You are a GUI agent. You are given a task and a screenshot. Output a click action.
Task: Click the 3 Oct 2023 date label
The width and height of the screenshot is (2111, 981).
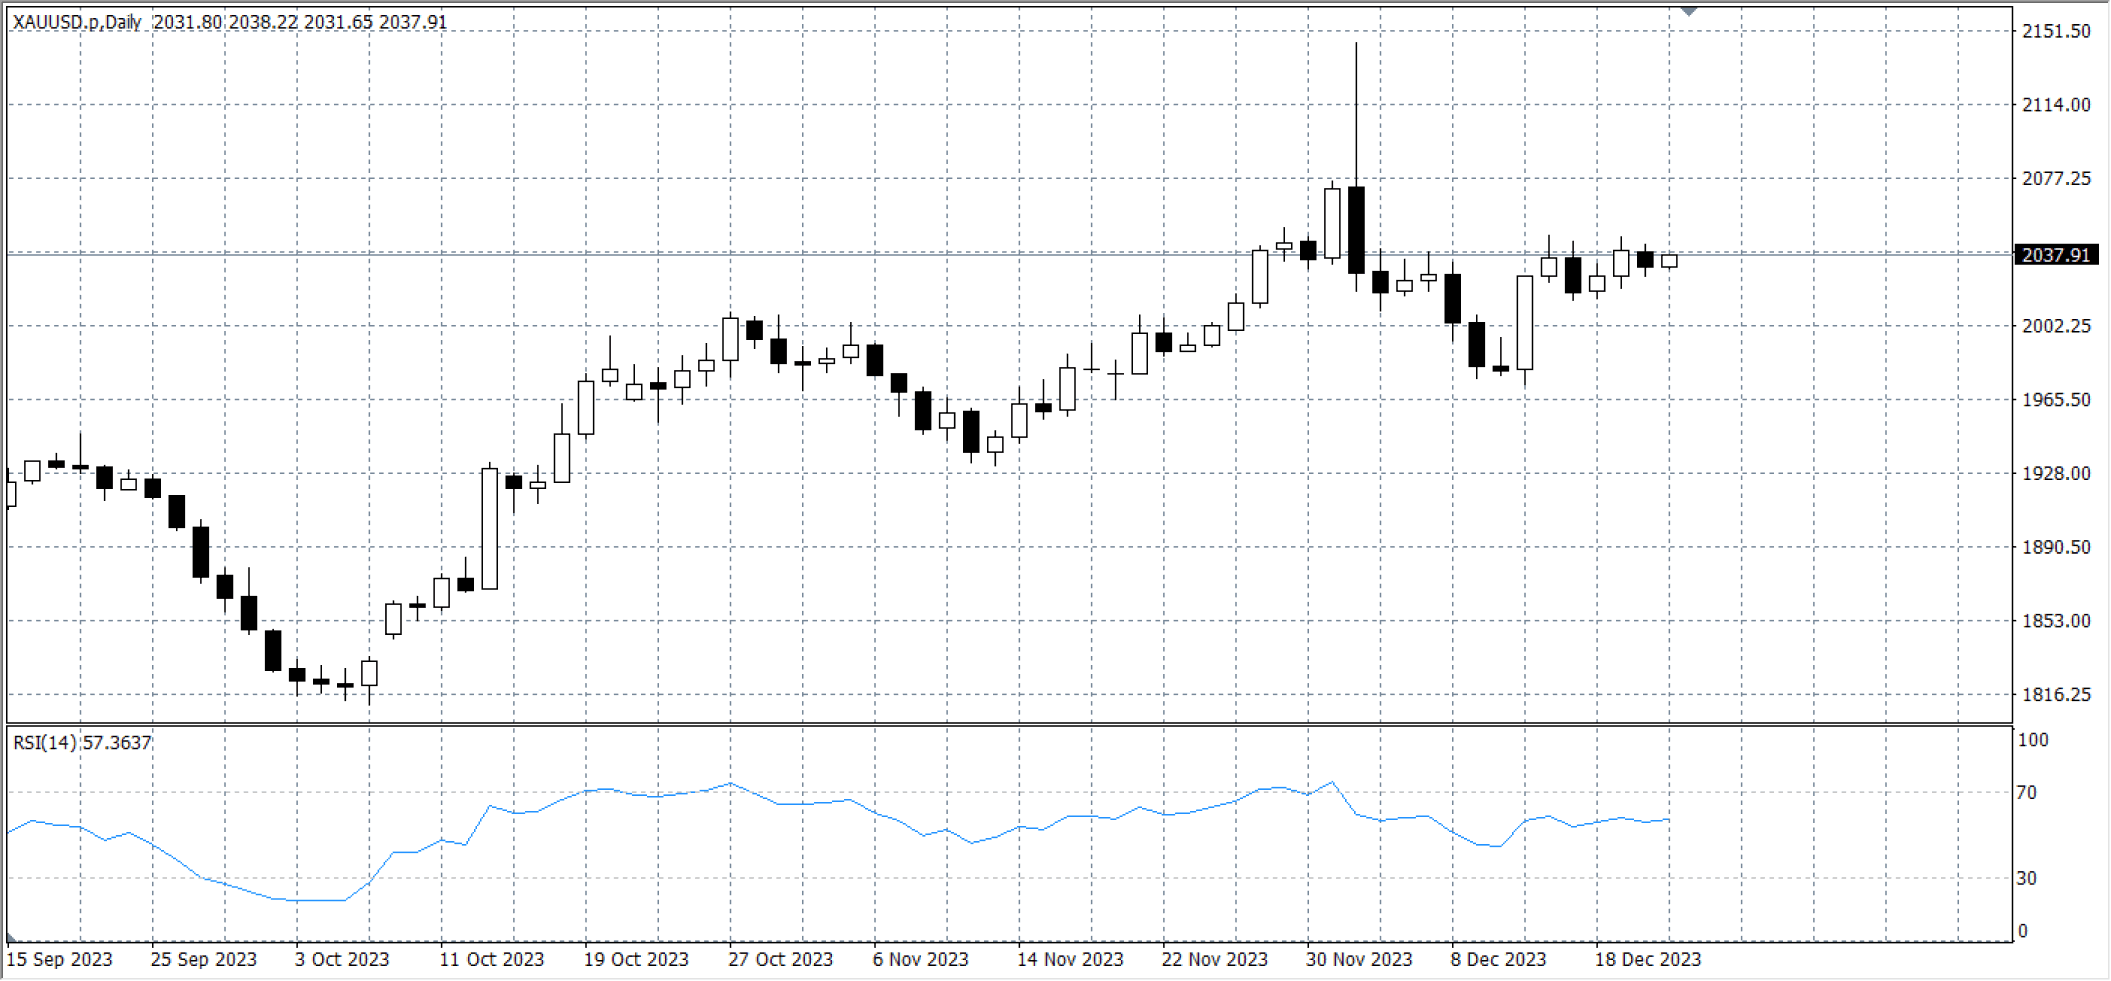pos(342,959)
